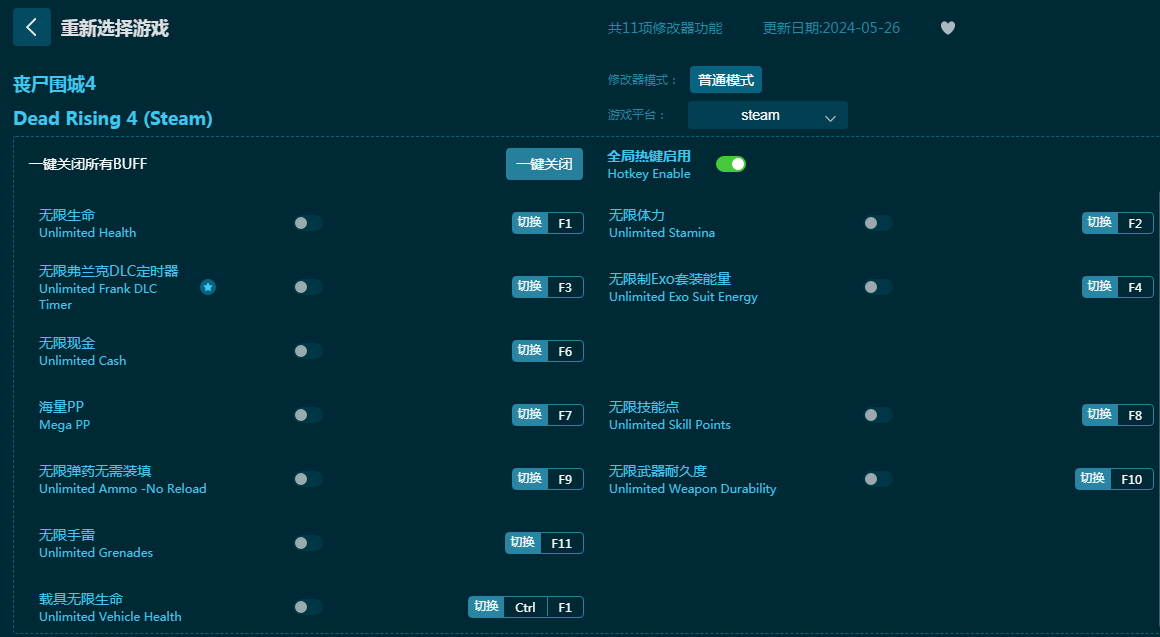Screen dimensions: 1160x637
Task: Click the Dead Rising 4 (Steam) title
Action: point(112,118)
